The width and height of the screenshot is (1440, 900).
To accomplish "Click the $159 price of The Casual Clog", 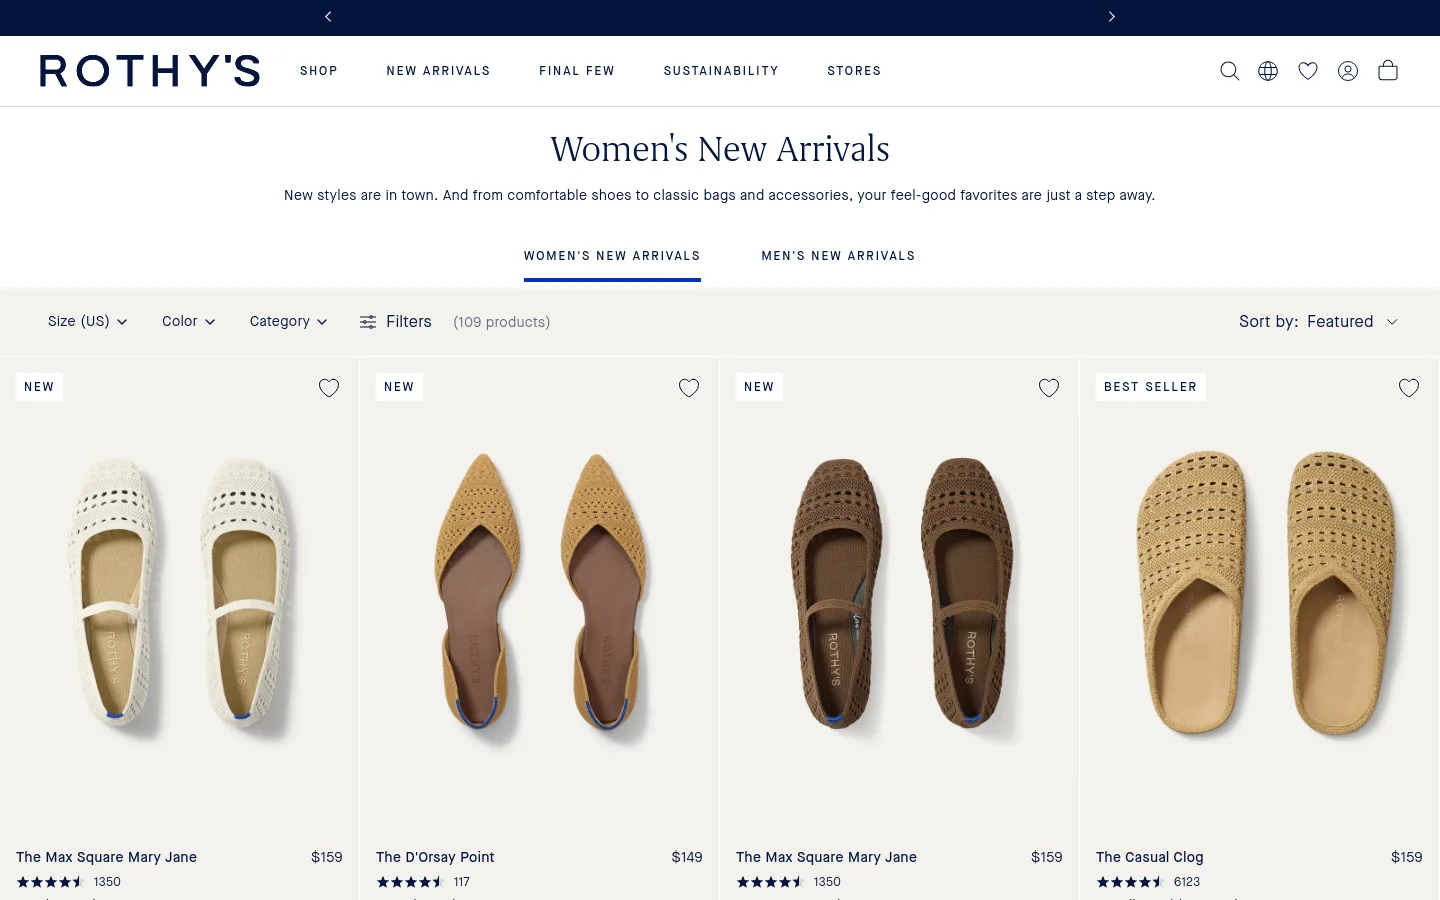I will point(1407,857).
